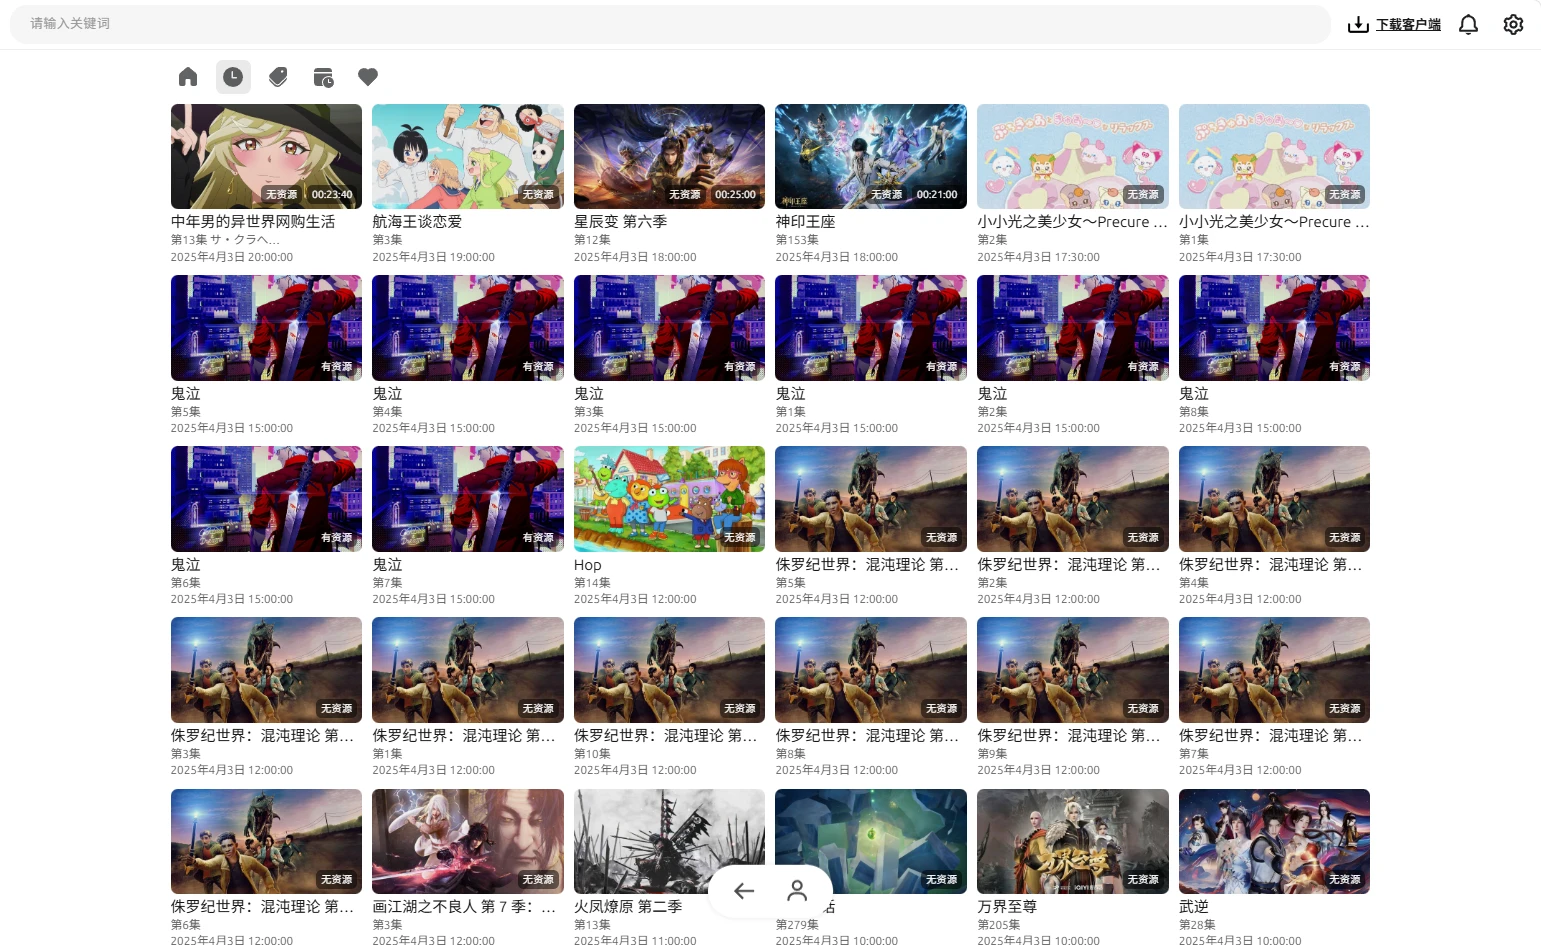Open the Hop episode 14 thumbnail
Screen dimensions: 1541x945
[669, 498]
